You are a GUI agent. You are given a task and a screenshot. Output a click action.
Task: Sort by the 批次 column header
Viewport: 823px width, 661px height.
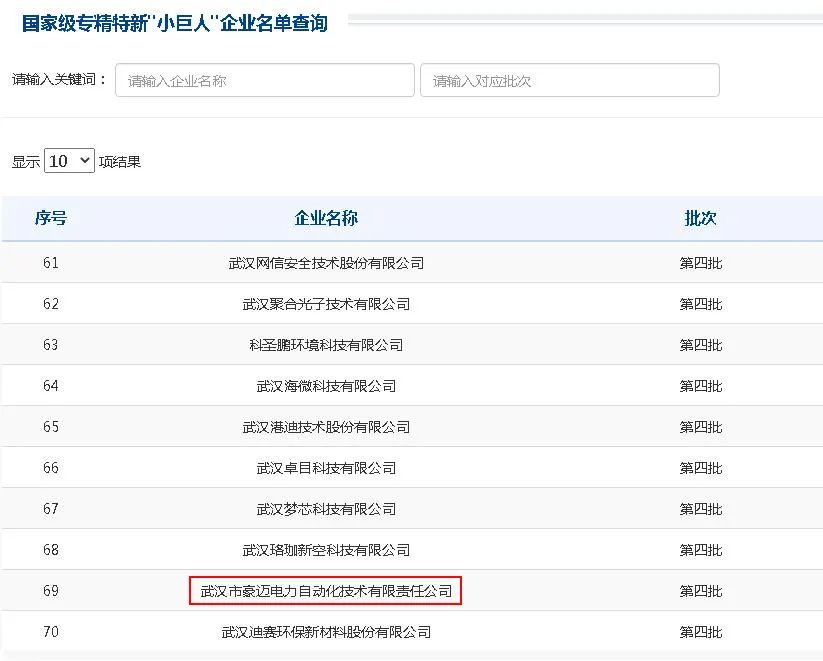coord(700,219)
